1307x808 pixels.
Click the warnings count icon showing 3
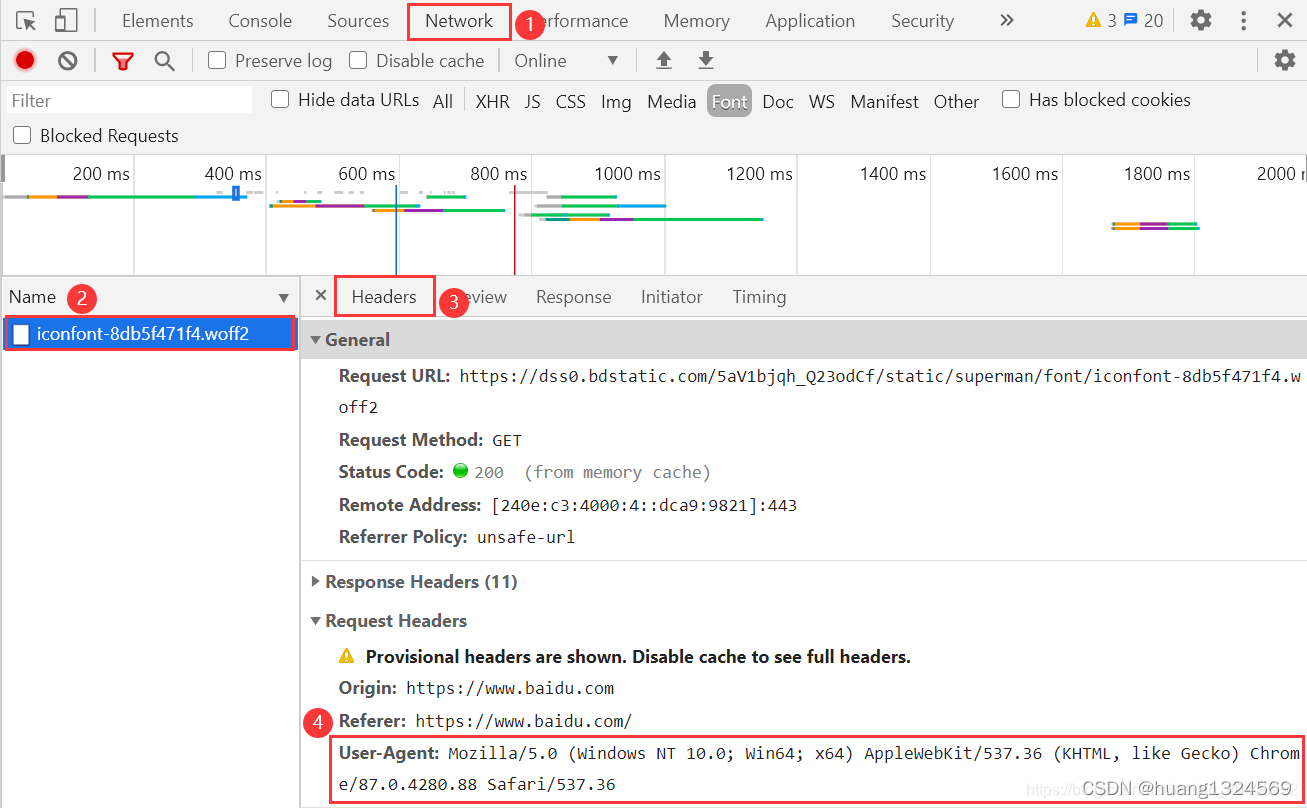1101,20
